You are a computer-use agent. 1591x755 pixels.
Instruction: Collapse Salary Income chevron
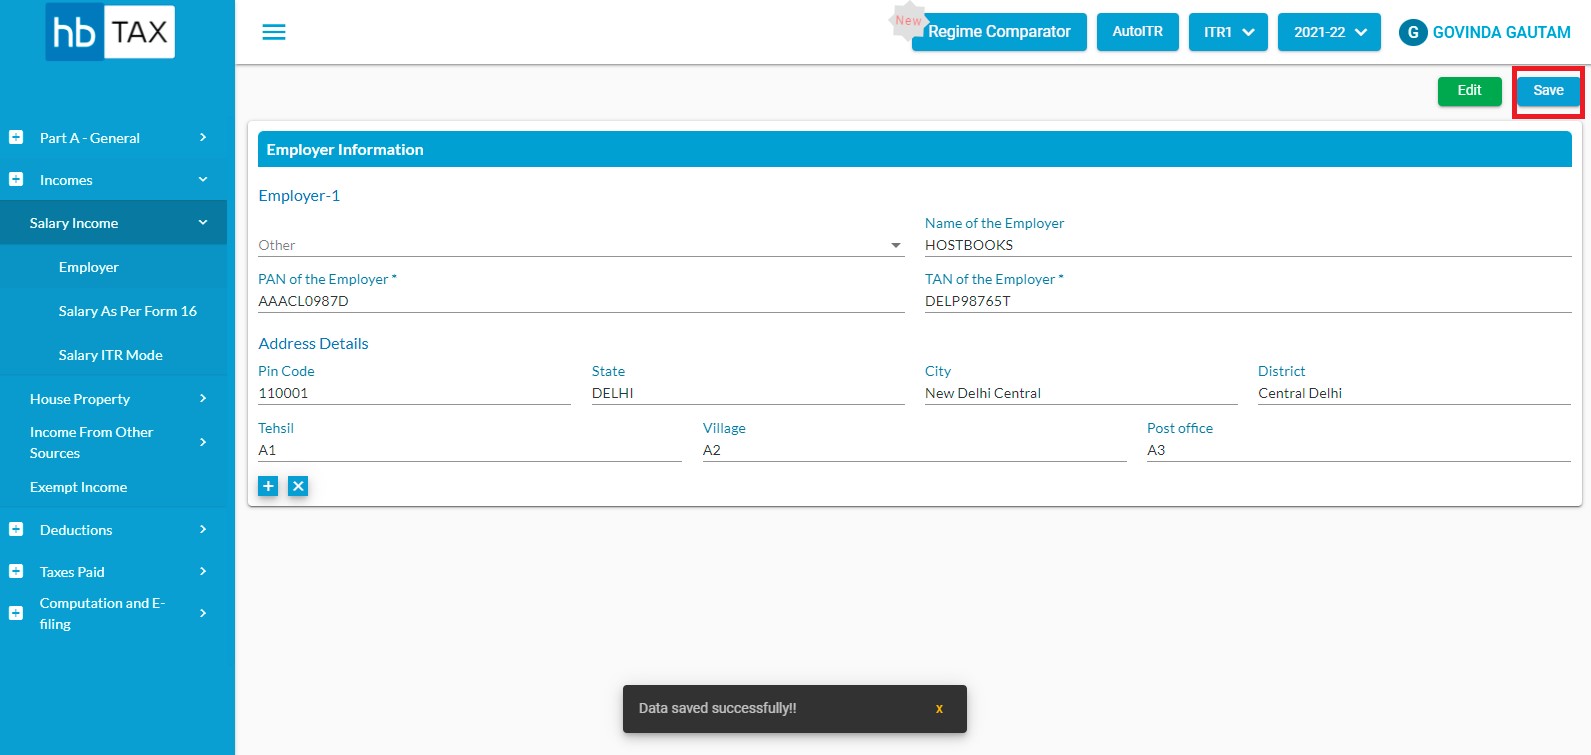[x=203, y=222]
